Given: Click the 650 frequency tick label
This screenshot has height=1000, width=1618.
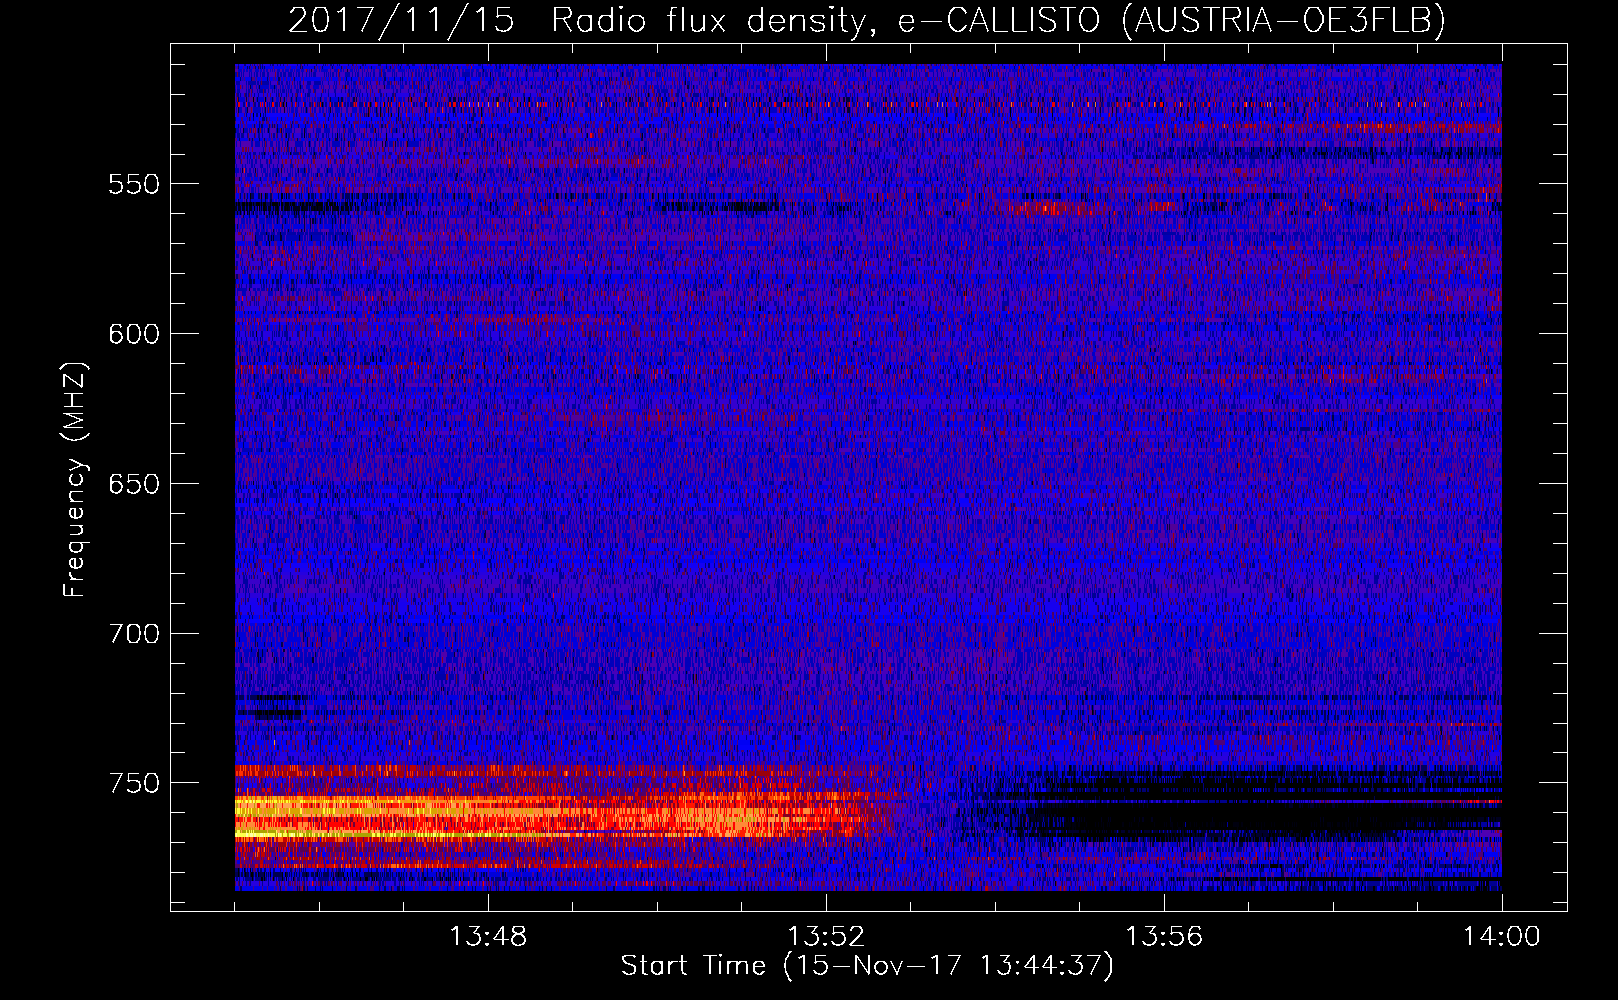Looking at the screenshot, I should [134, 484].
